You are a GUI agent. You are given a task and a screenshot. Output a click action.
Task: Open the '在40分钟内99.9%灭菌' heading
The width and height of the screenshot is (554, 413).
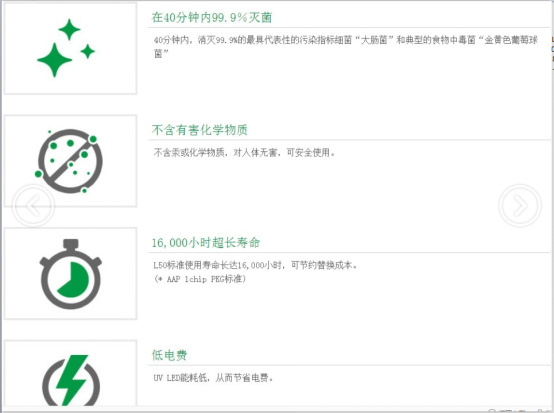212,17
